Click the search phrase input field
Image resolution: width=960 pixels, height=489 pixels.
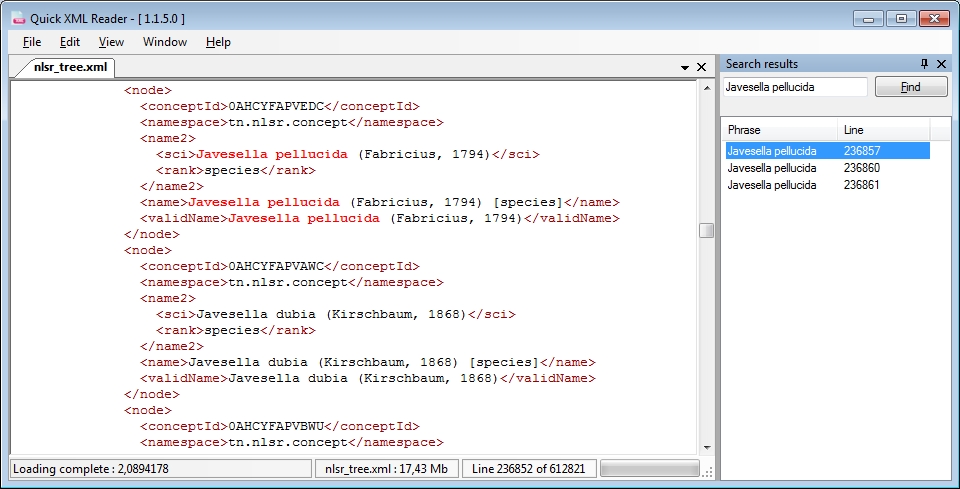tap(795, 87)
